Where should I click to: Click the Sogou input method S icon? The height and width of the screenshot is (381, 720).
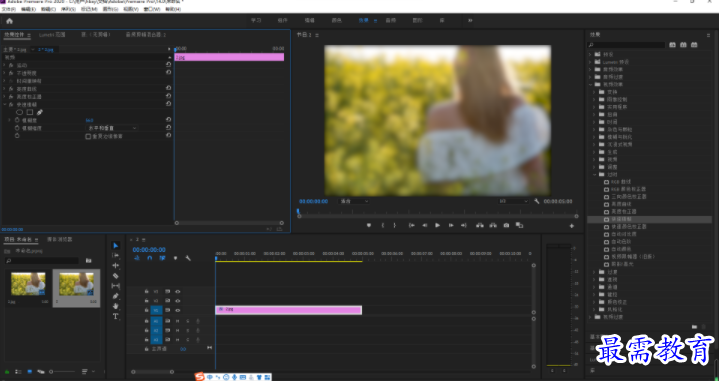pyautogui.click(x=199, y=377)
